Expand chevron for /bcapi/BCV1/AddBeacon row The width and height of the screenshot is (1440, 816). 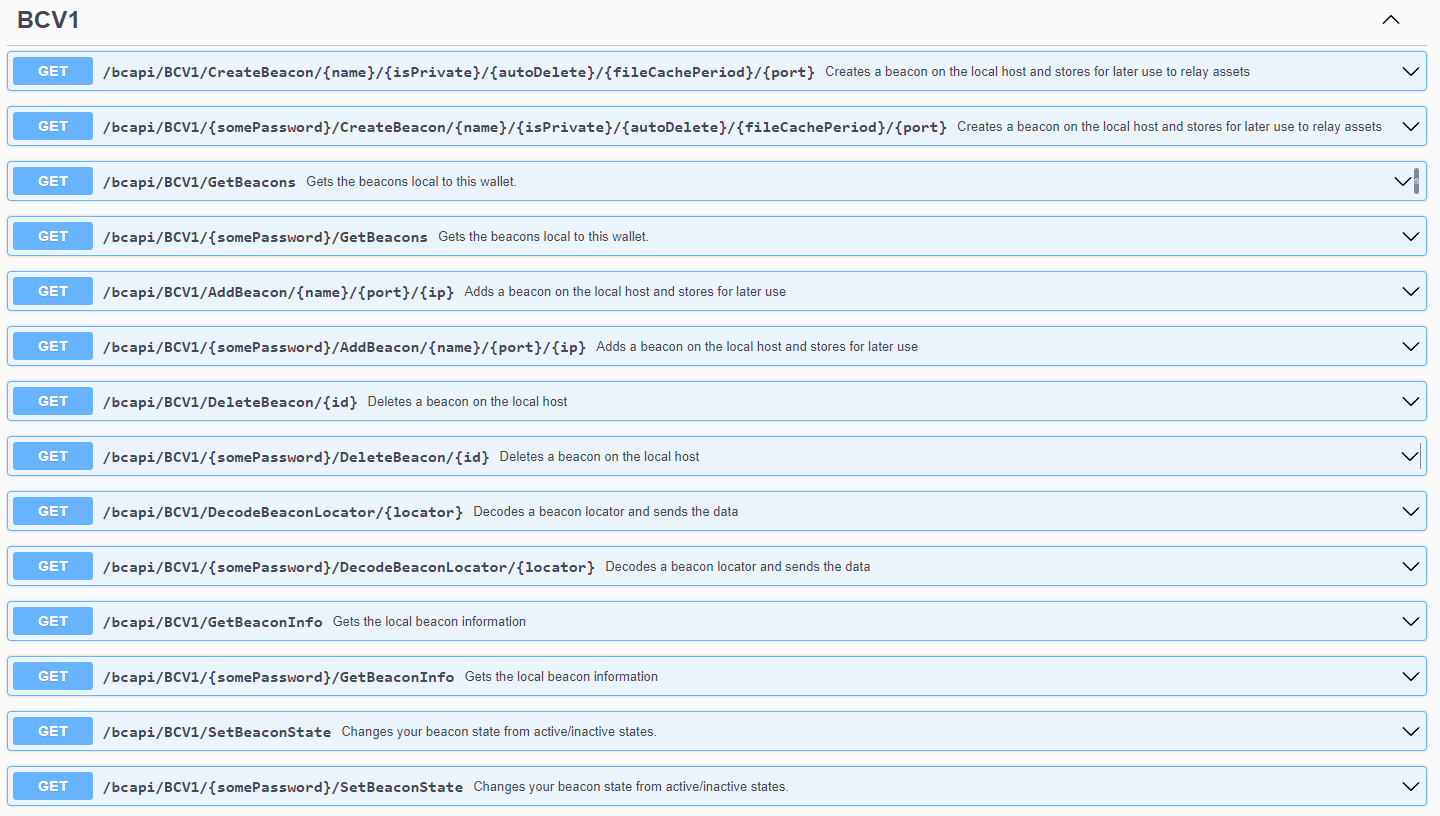tap(1411, 292)
